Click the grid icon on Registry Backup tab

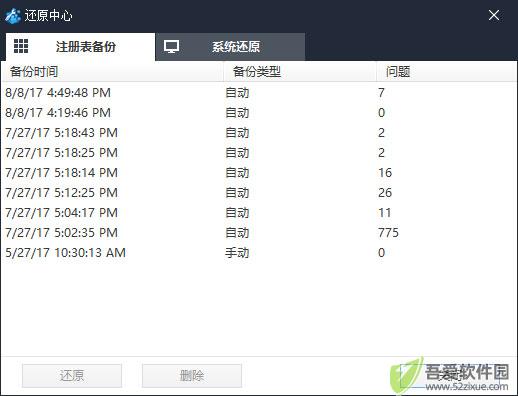tap(21, 46)
